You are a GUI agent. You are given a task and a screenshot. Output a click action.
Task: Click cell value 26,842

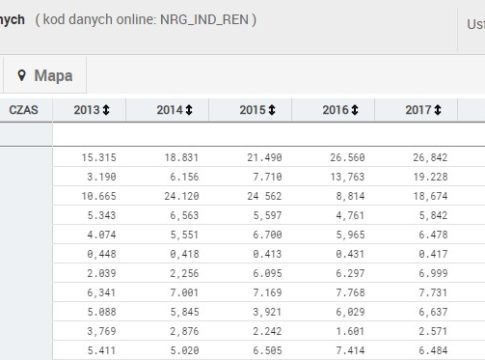point(430,157)
